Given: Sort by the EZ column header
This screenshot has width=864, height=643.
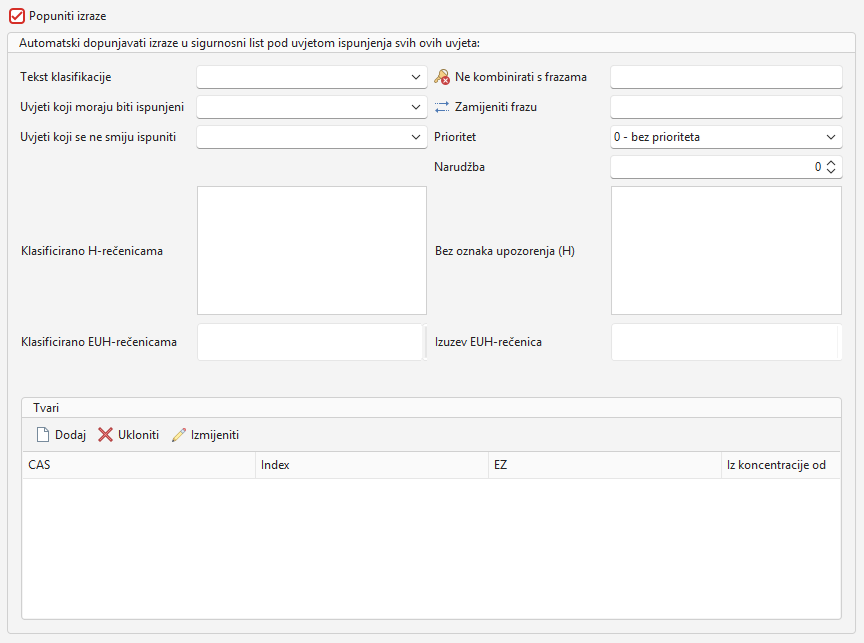Looking at the screenshot, I should [605, 465].
